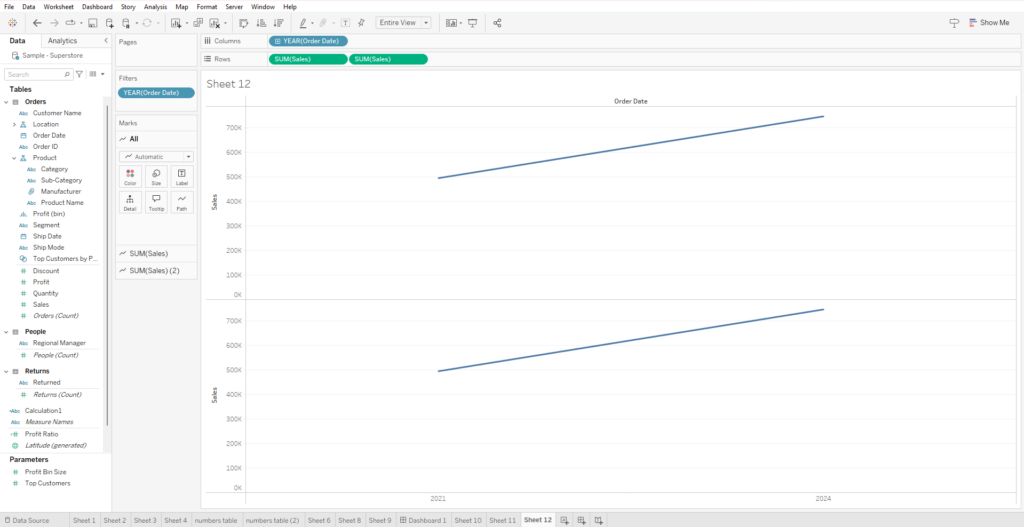Toggle Show Mark Labels toolbar button
The width and height of the screenshot is (1024, 527).
[345, 23]
